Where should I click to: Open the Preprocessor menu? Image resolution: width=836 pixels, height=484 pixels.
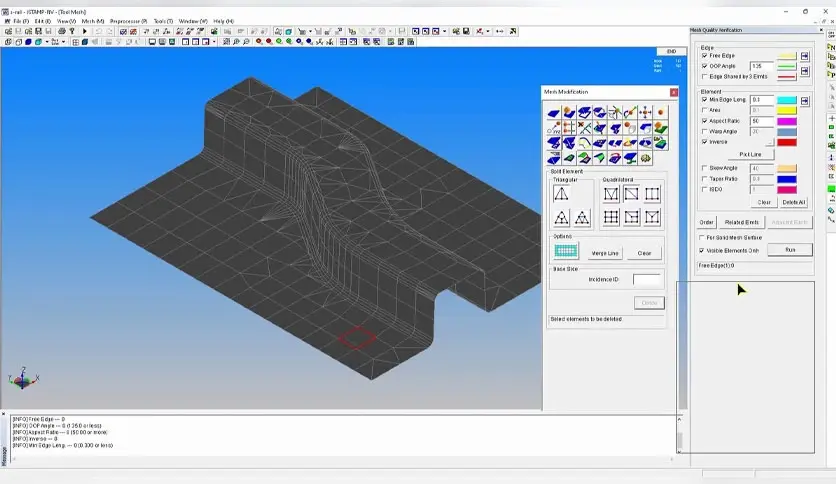click(128, 20)
